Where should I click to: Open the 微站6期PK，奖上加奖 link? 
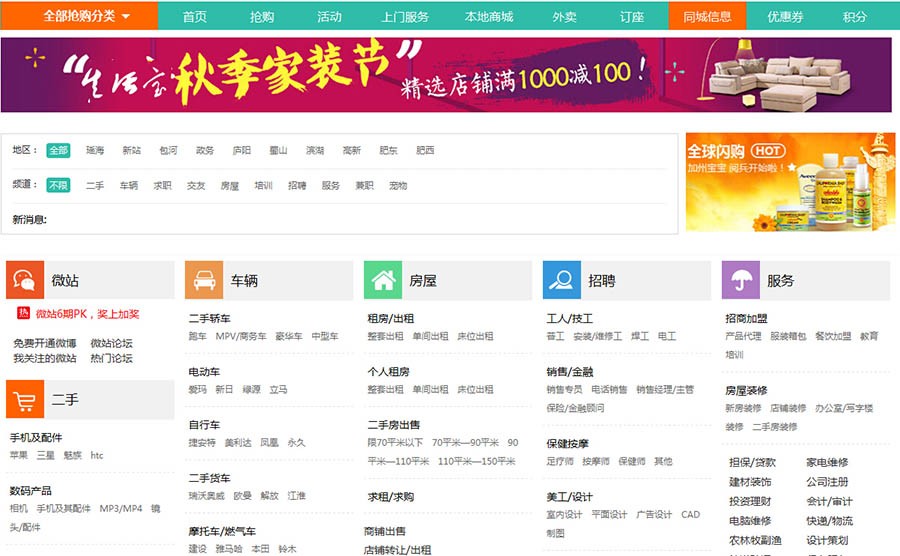(87, 314)
